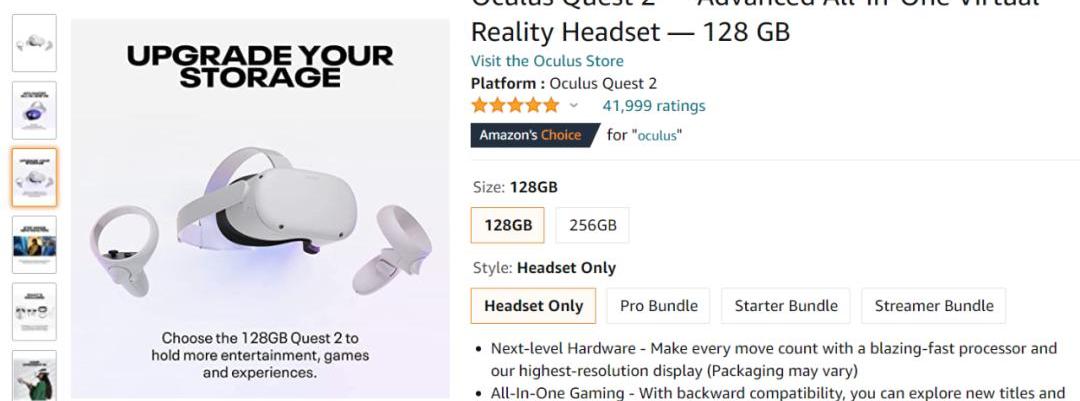
Task: Open the second product image thumbnail
Action: (x=35, y=110)
